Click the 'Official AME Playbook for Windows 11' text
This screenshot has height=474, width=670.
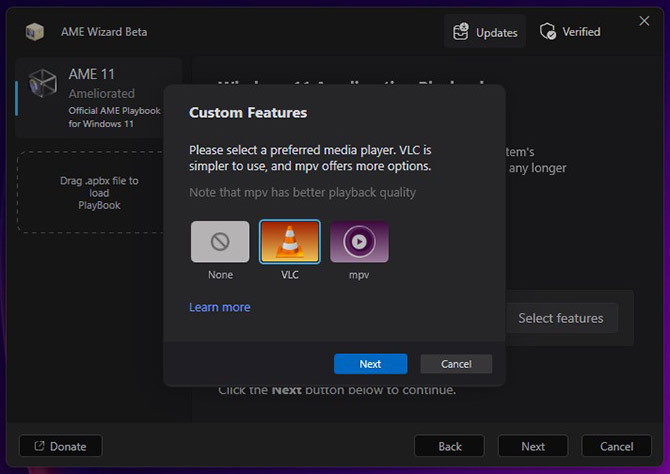(114, 117)
